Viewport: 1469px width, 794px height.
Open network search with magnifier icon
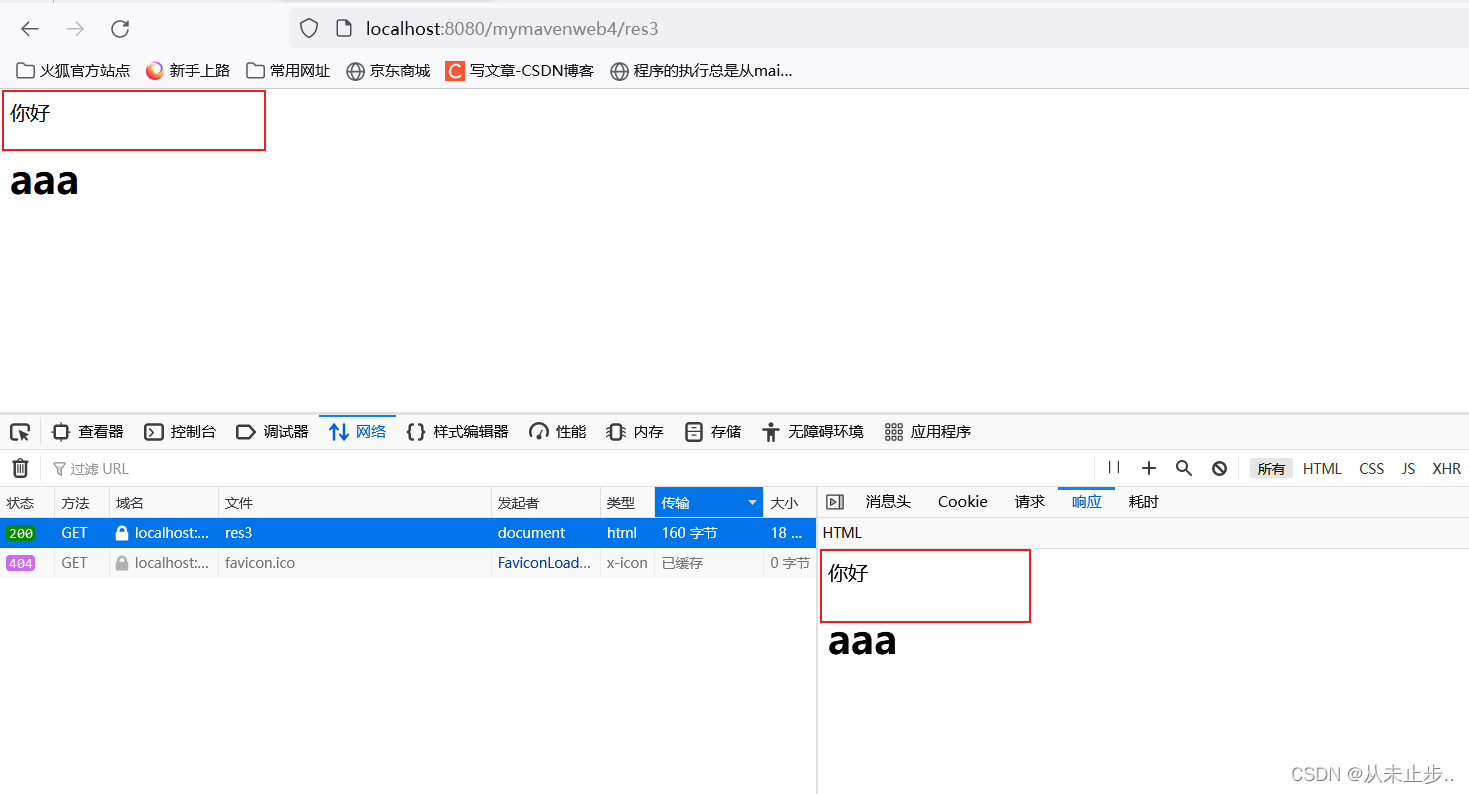coord(1184,468)
